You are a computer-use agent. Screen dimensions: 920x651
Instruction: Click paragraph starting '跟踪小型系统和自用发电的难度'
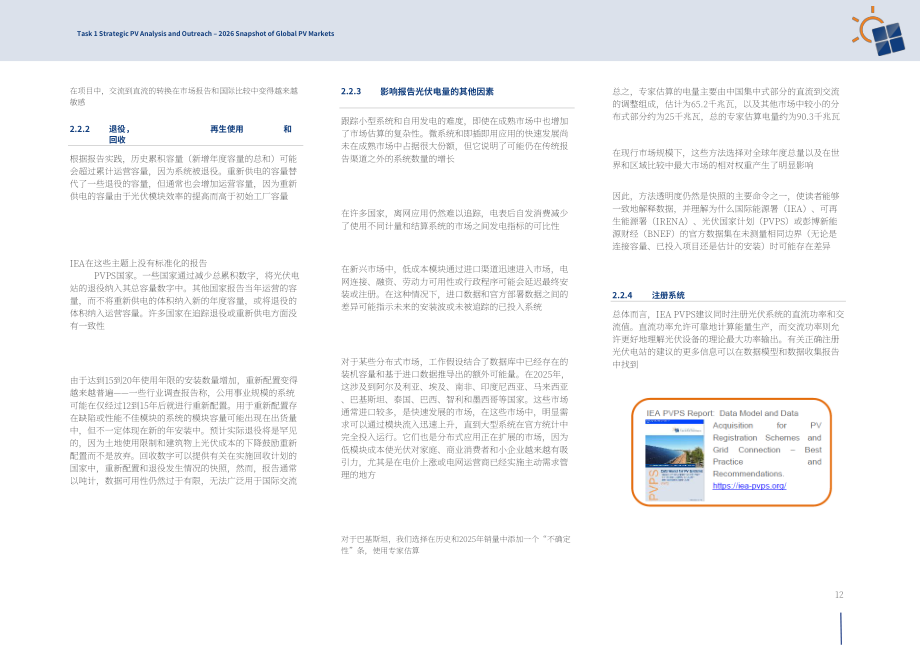pos(455,140)
